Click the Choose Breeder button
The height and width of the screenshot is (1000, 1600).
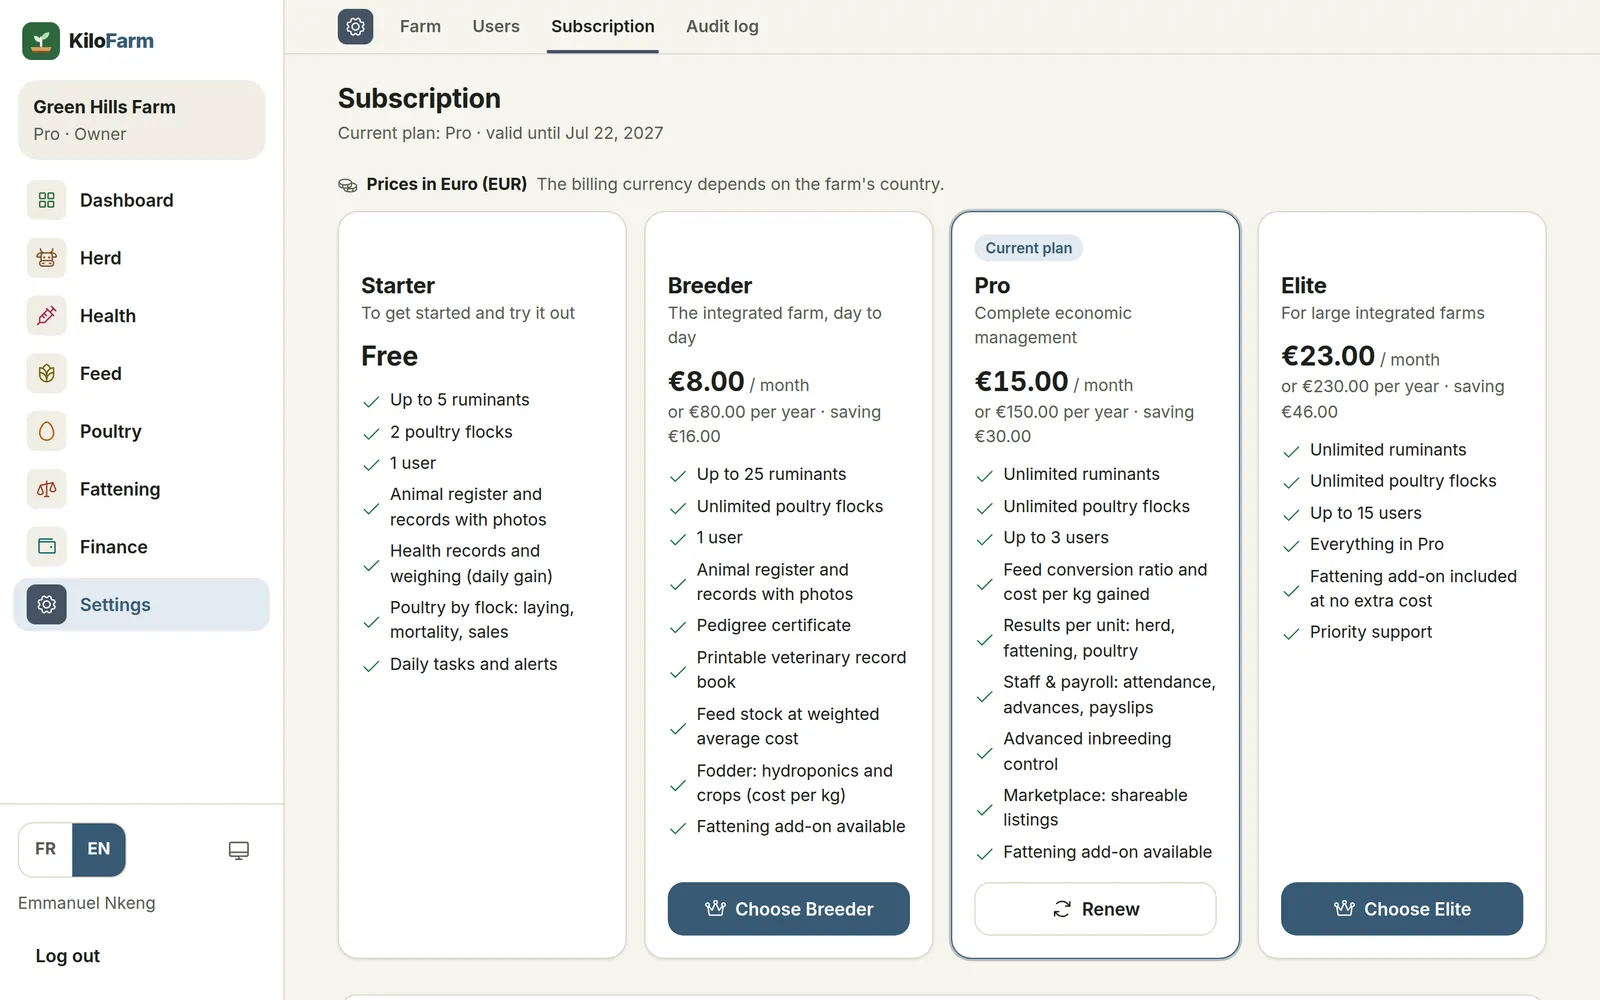789,909
